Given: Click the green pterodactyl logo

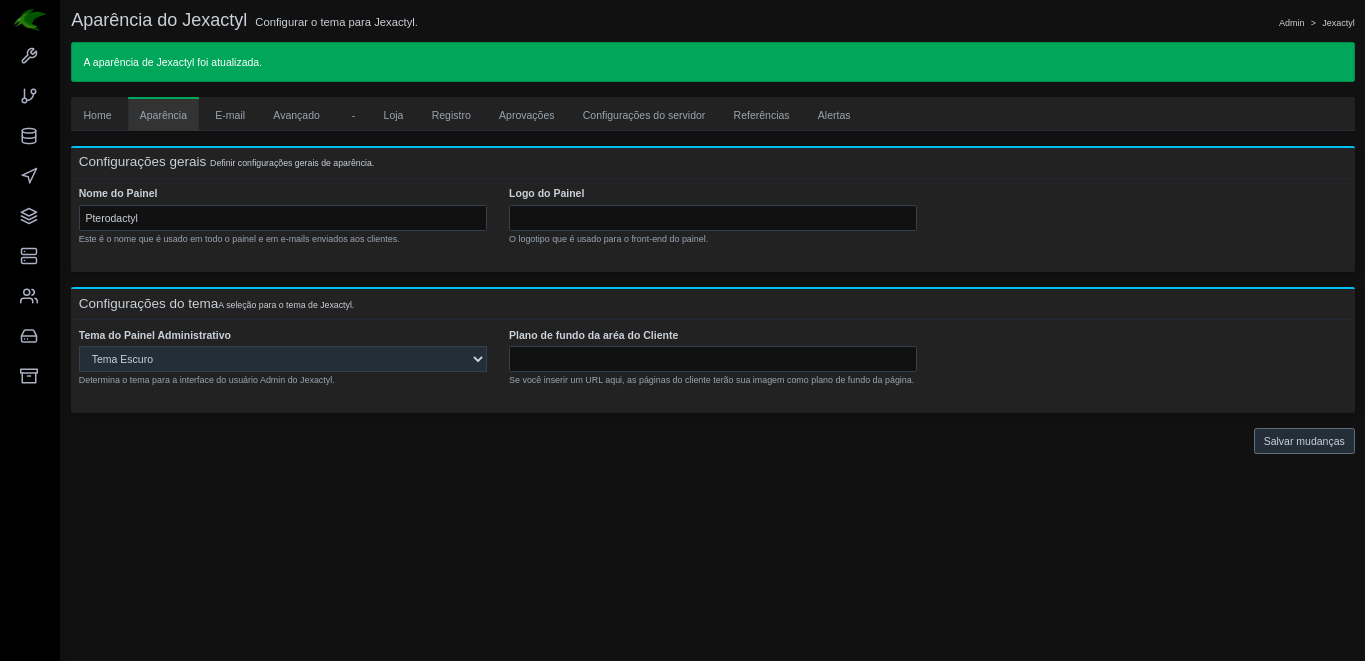Looking at the screenshot, I should [x=30, y=19].
